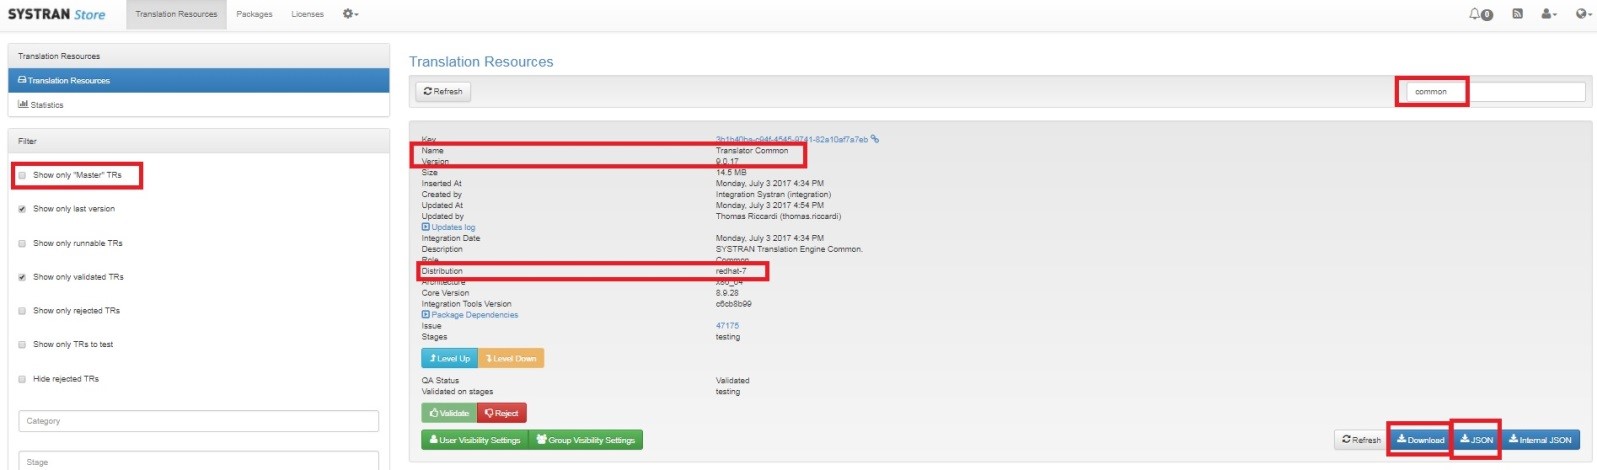Click the bottom Refresh button
This screenshot has width=1597, height=470.
point(1361,440)
